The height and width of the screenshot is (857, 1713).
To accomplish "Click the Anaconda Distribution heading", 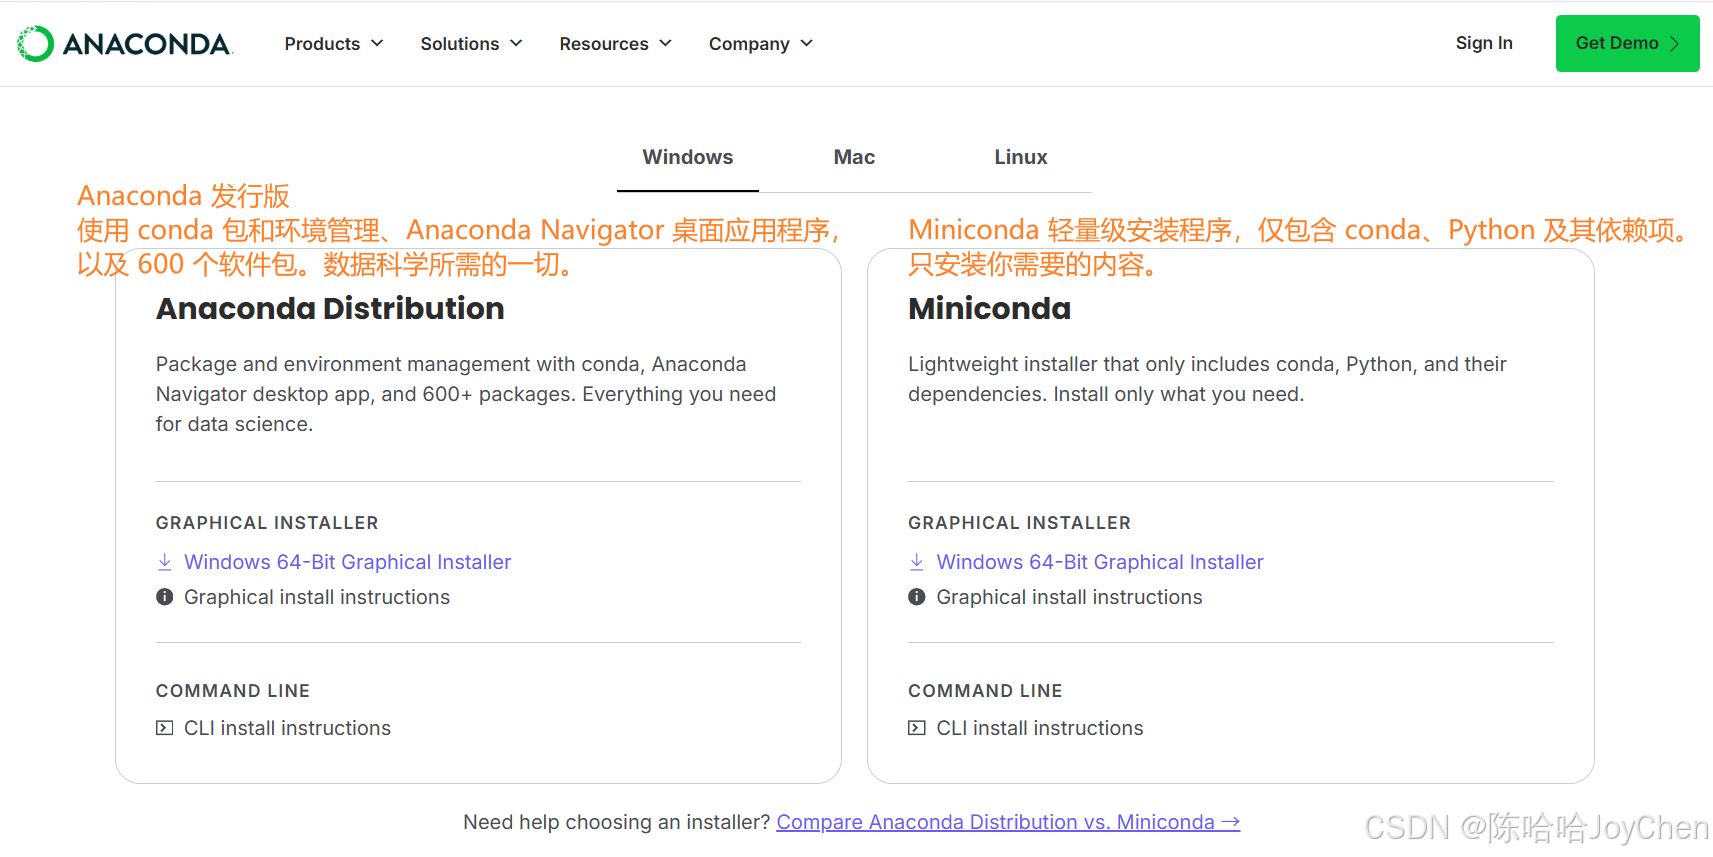I will (x=330, y=309).
